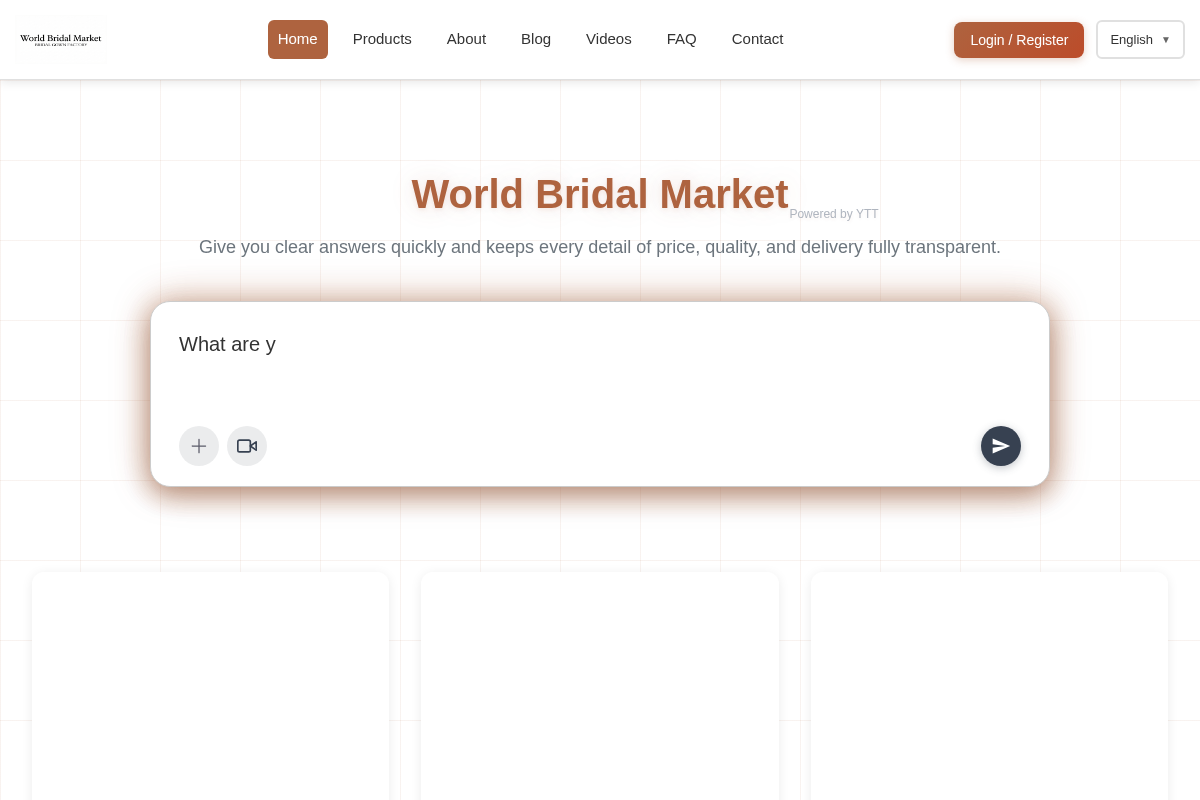Navigate to the Blog section
Image resolution: width=1200 pixels, height=800 pixels.
[536, 39]
